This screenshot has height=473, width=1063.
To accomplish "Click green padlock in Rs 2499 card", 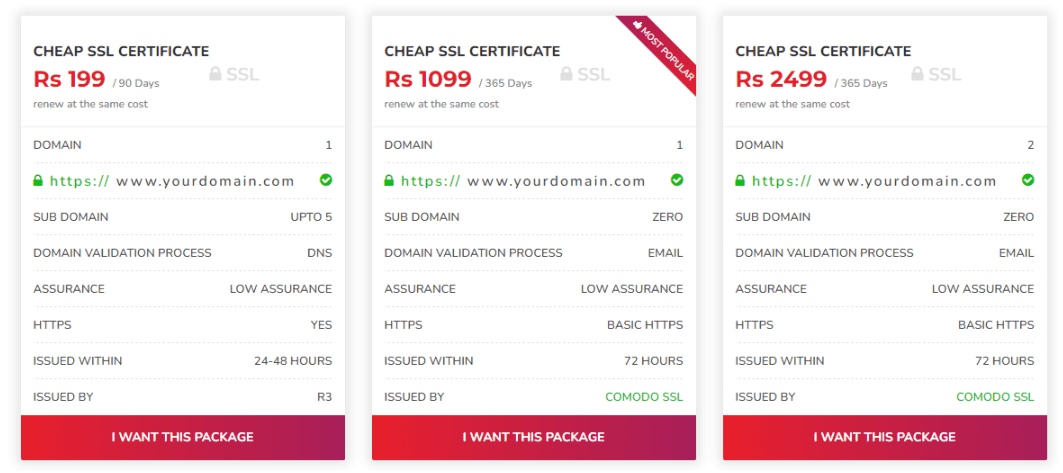I will (740, 181).
